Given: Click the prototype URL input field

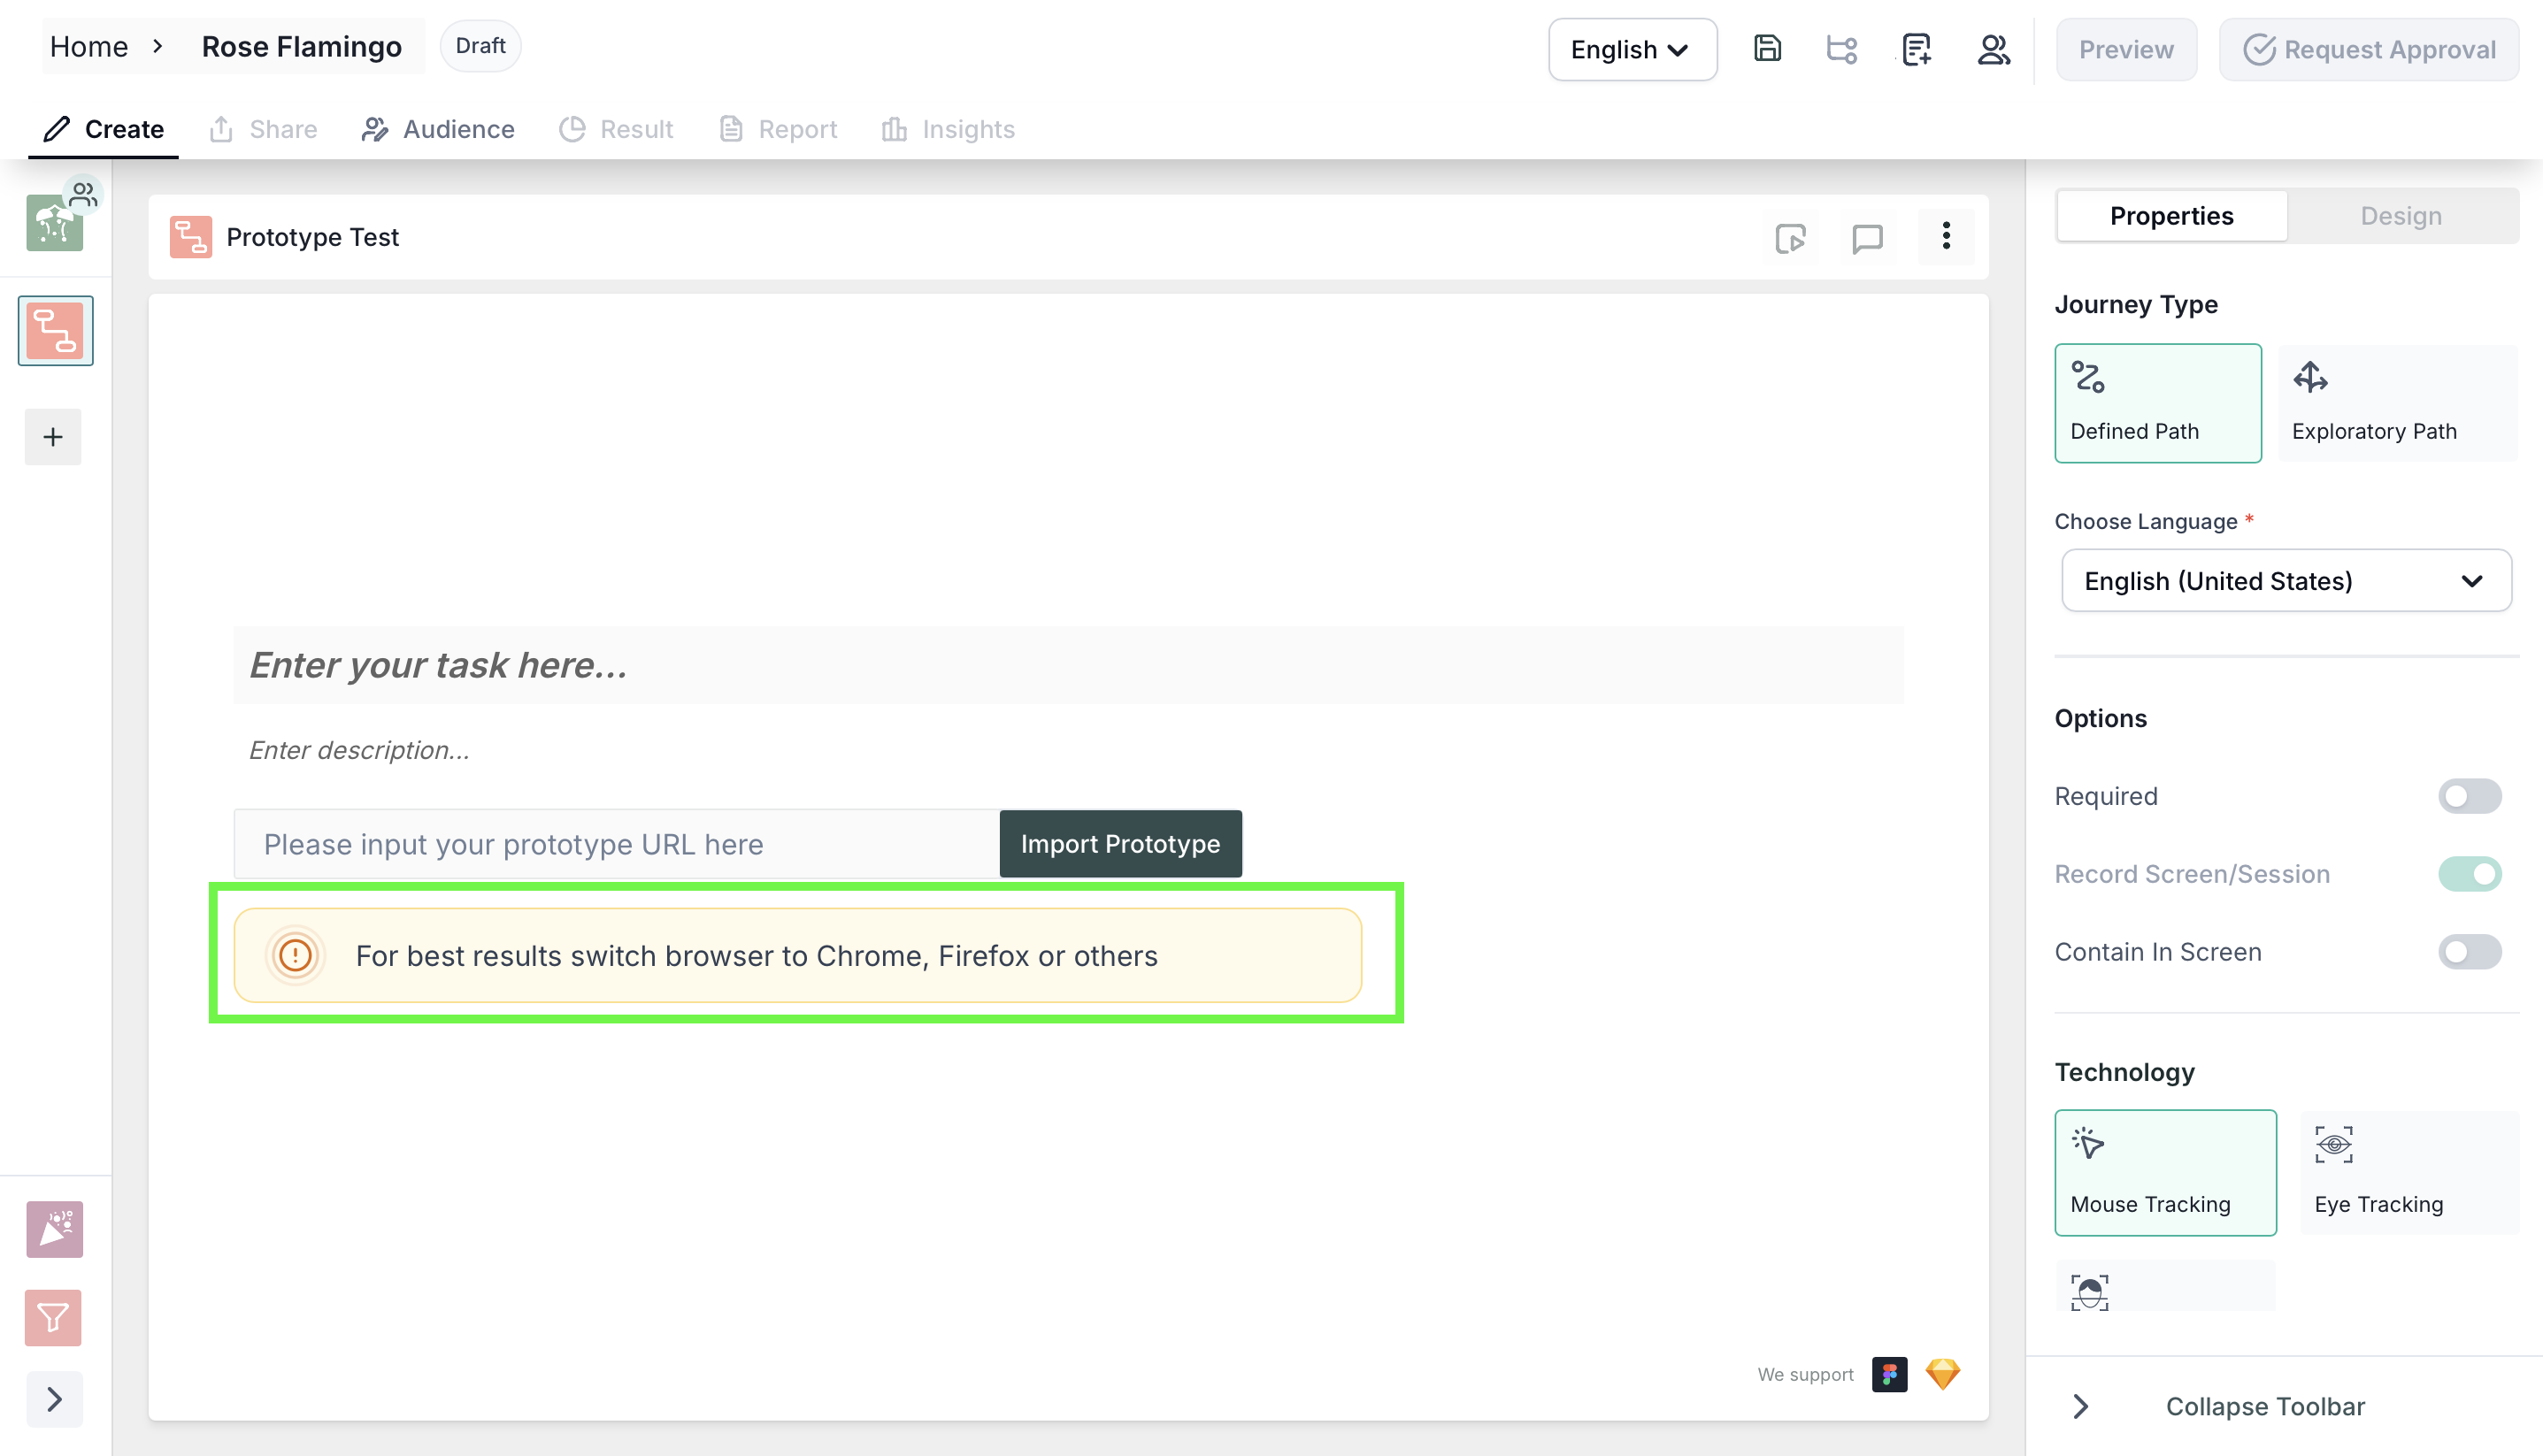Looking at the screenshot, I should pos(617,844).
